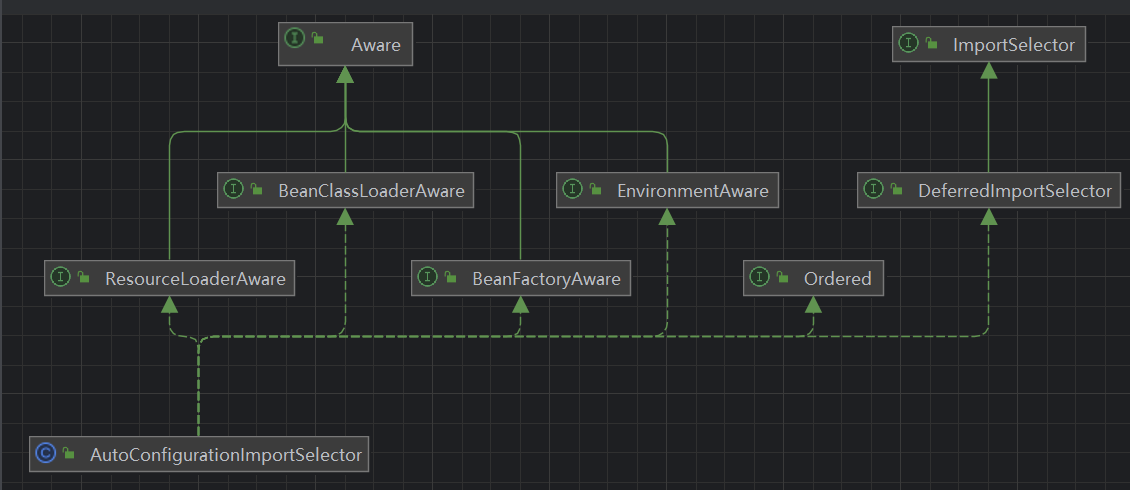Select the ResourceLoaderAware node label
The height and width of the screenshot is (490, 1130).
click(195, 279)
